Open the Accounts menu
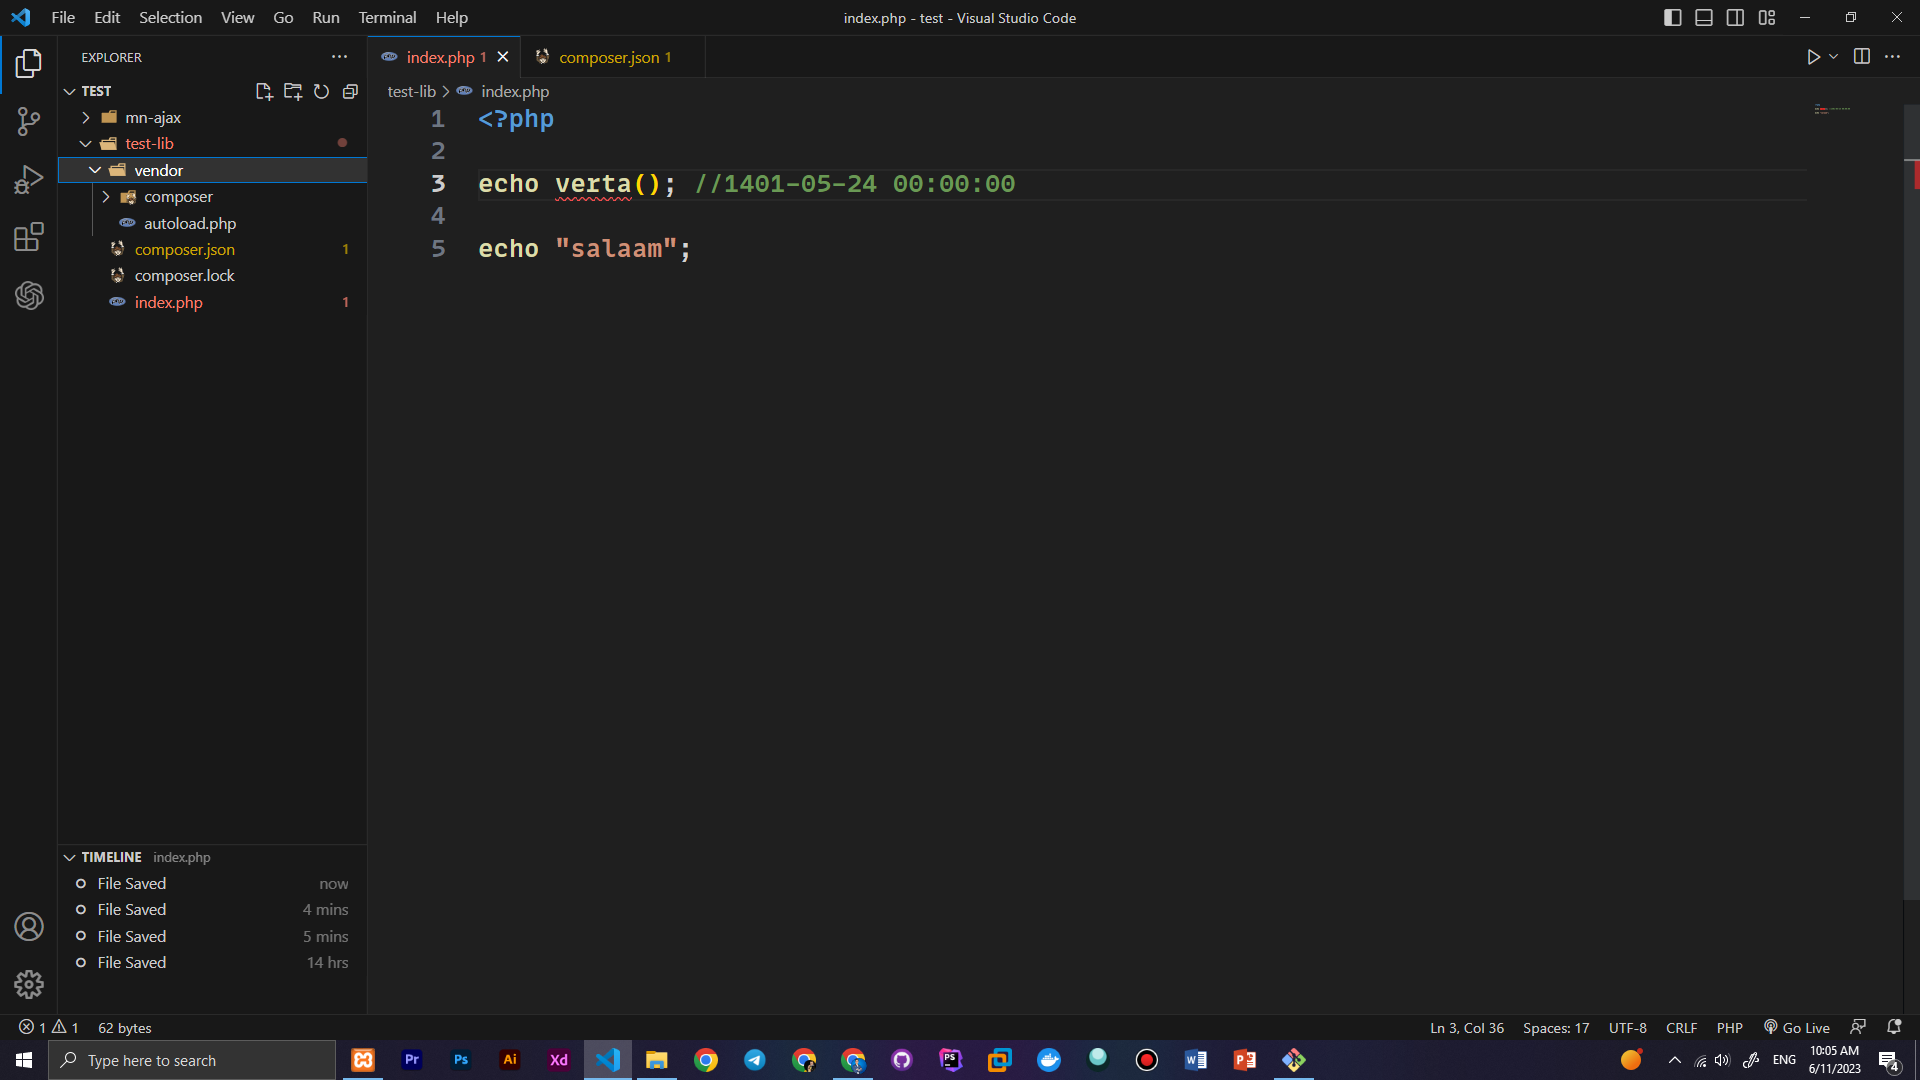The image size is (1920, 1080). tap(29, 927)
